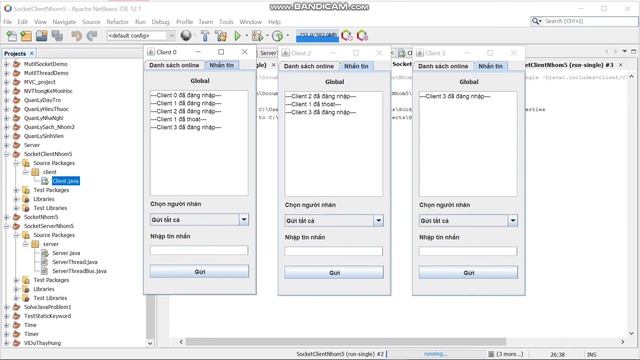The height and width of the screenshot is (360, 640).
Task: Select Server.java in the project tree
Action: (x=66, y=253)
